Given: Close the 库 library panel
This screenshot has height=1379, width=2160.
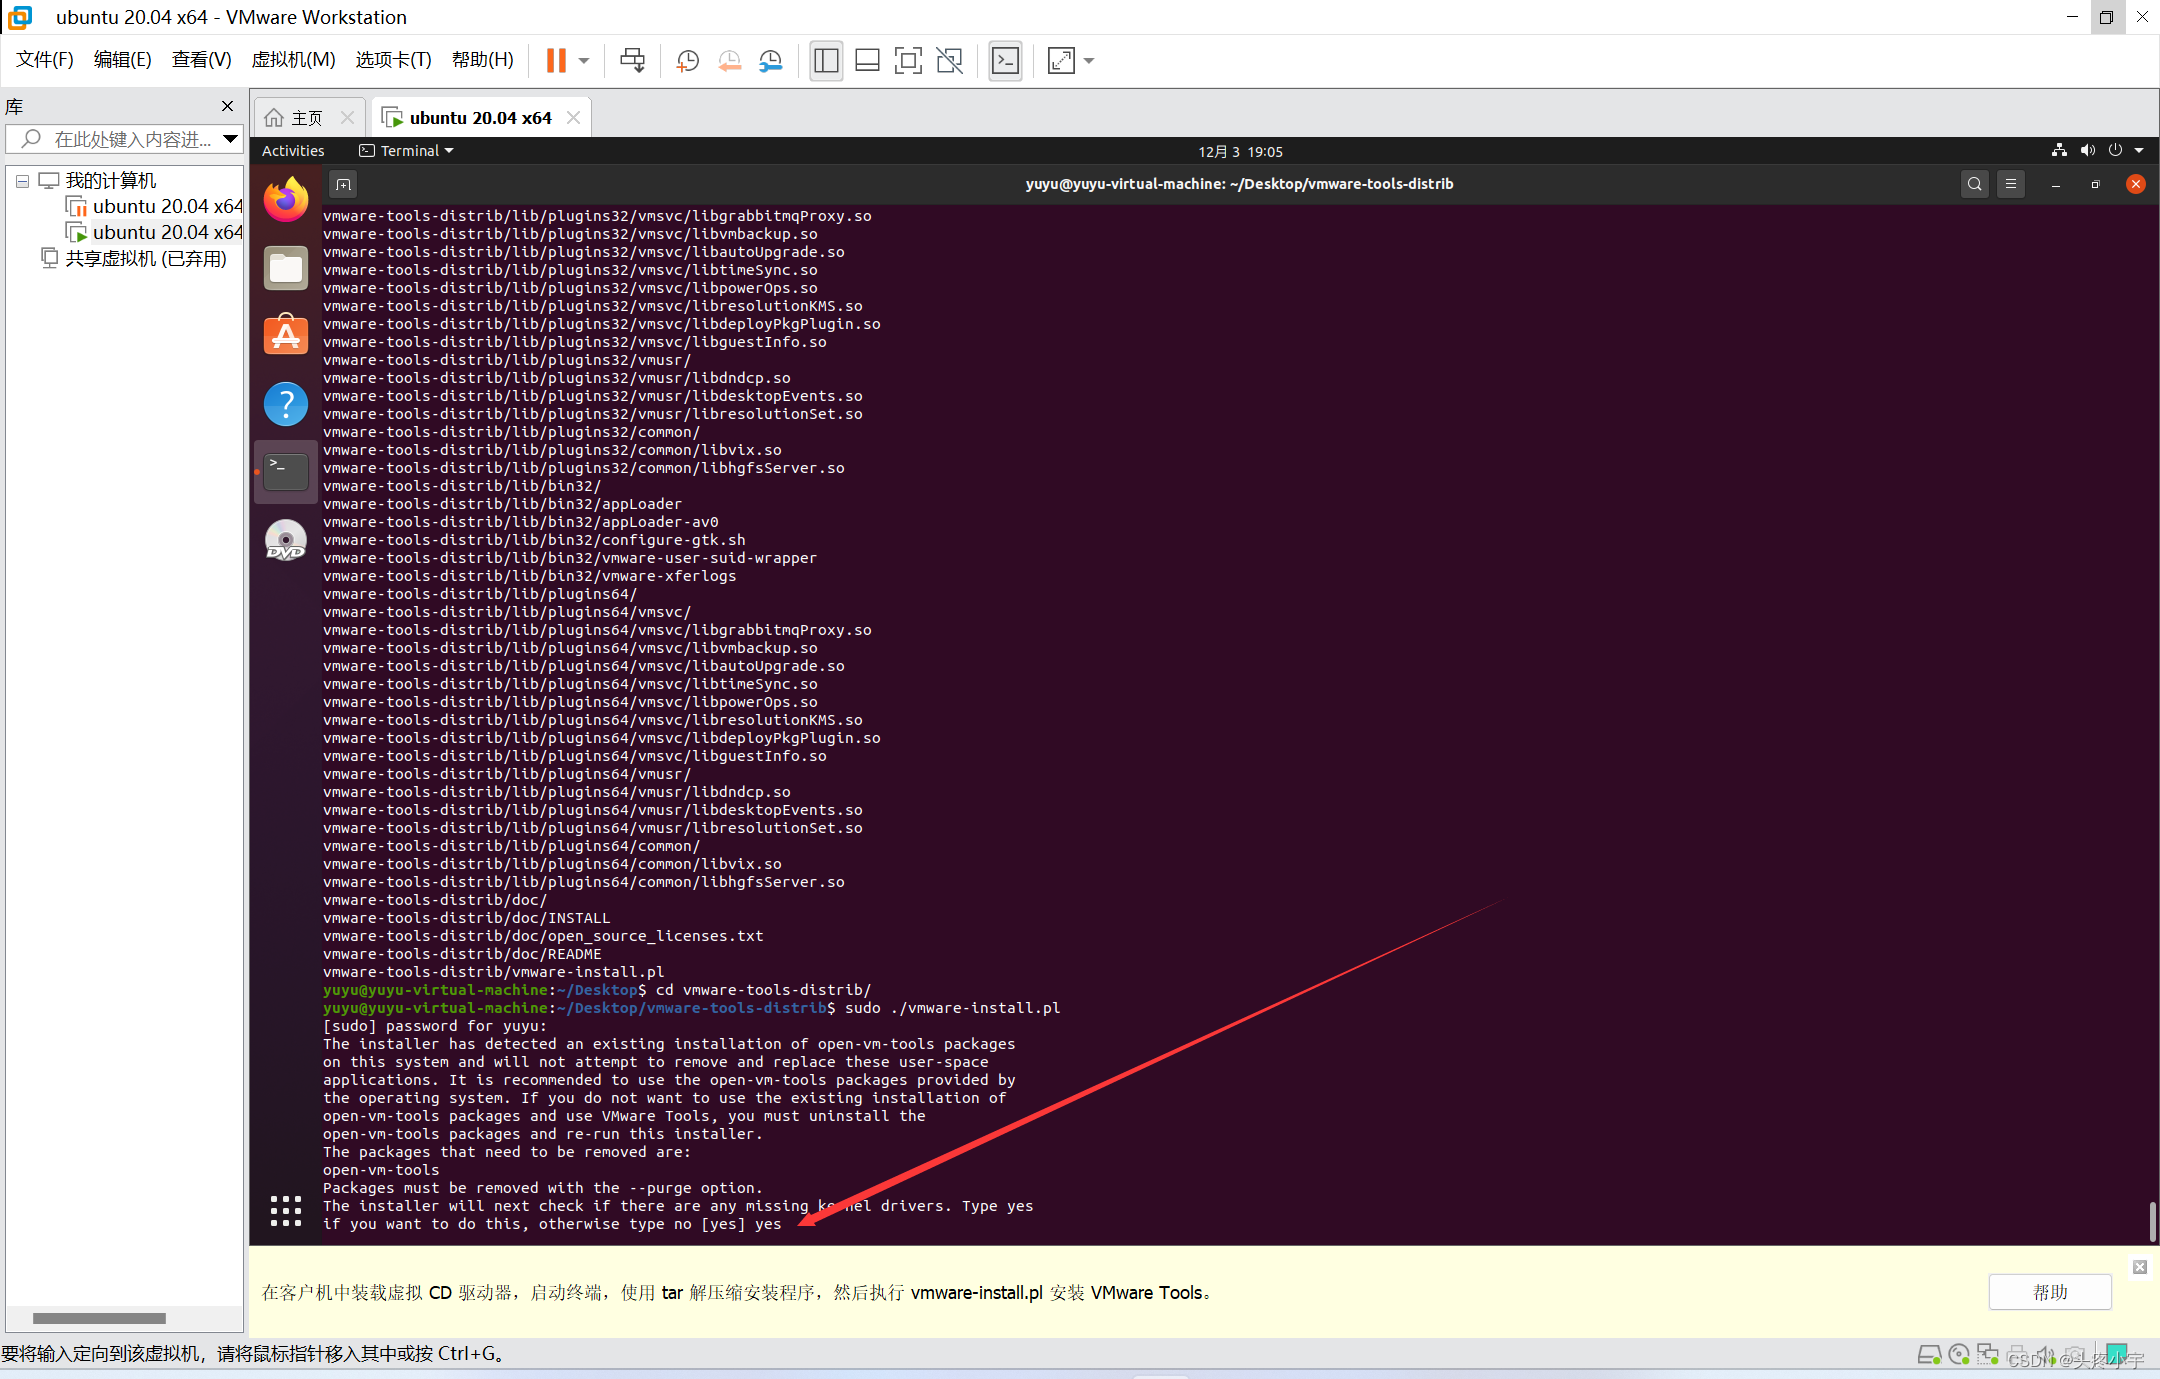Looking at the screenshot, I should coord(228,106).
